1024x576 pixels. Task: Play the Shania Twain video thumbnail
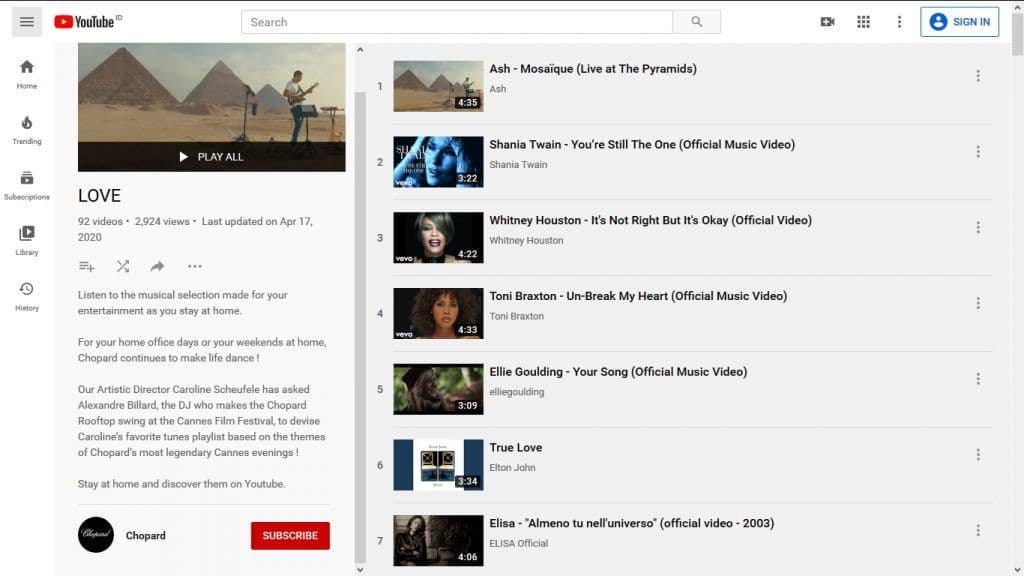tap(438, 162)
